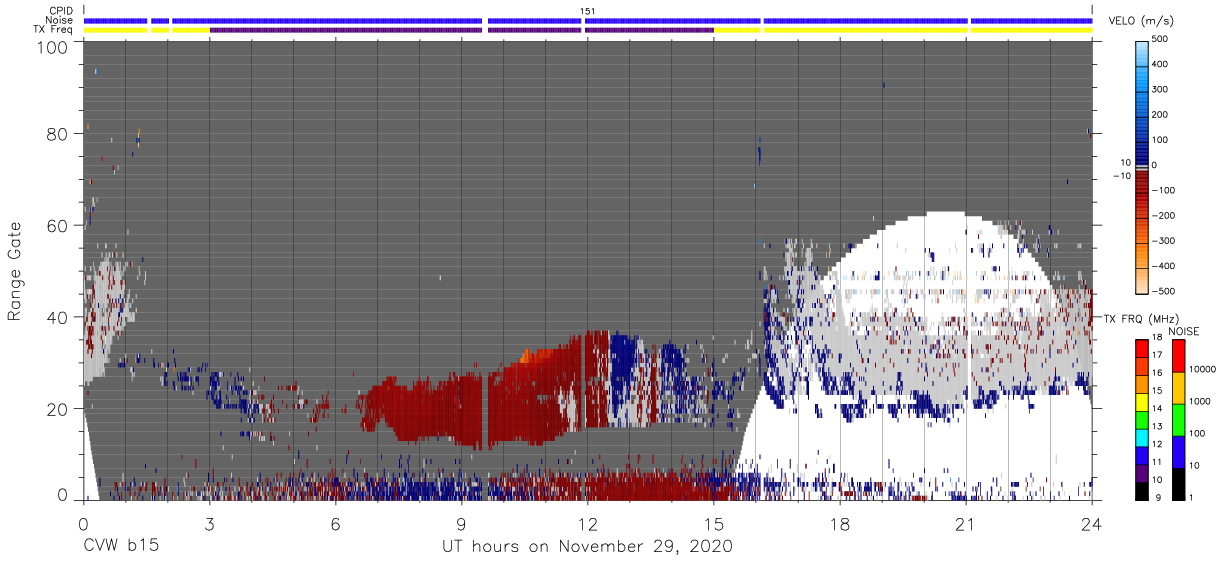This screenshot has height=567, width=1228.
Task: Click the UT hour tick label 6
Action: click(x=335, y=523)
